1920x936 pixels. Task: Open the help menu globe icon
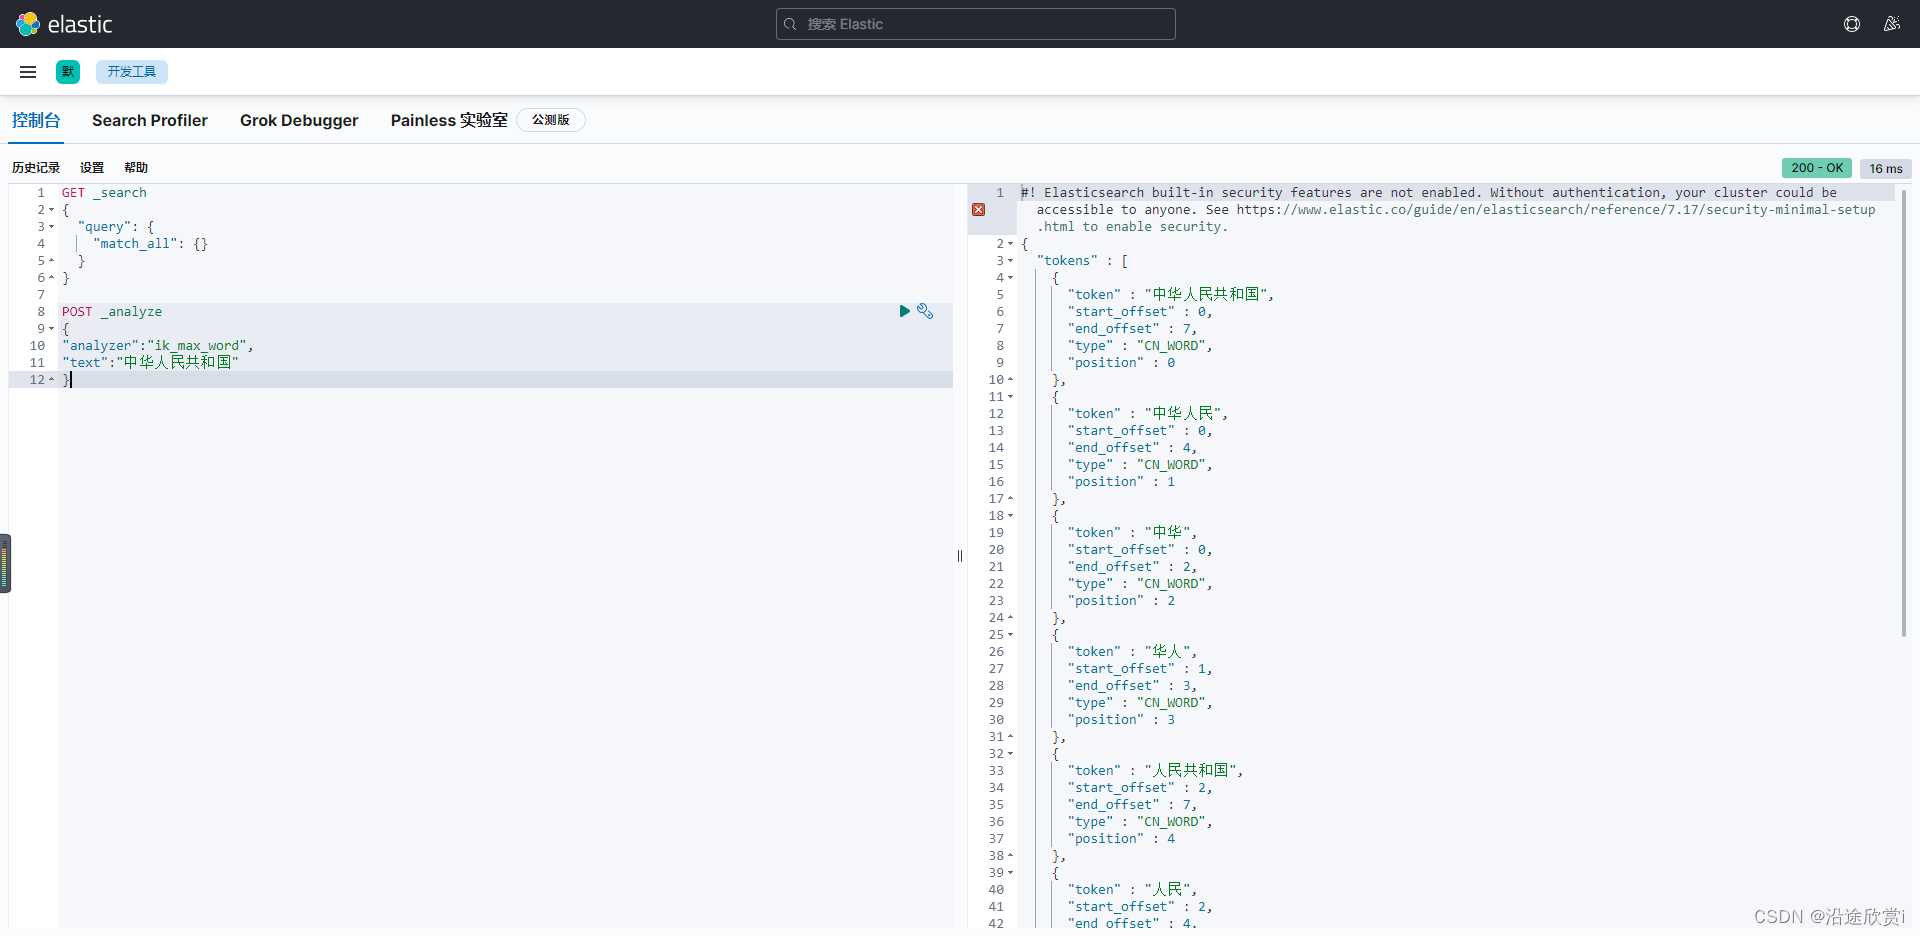click(x=1852, y=24)
